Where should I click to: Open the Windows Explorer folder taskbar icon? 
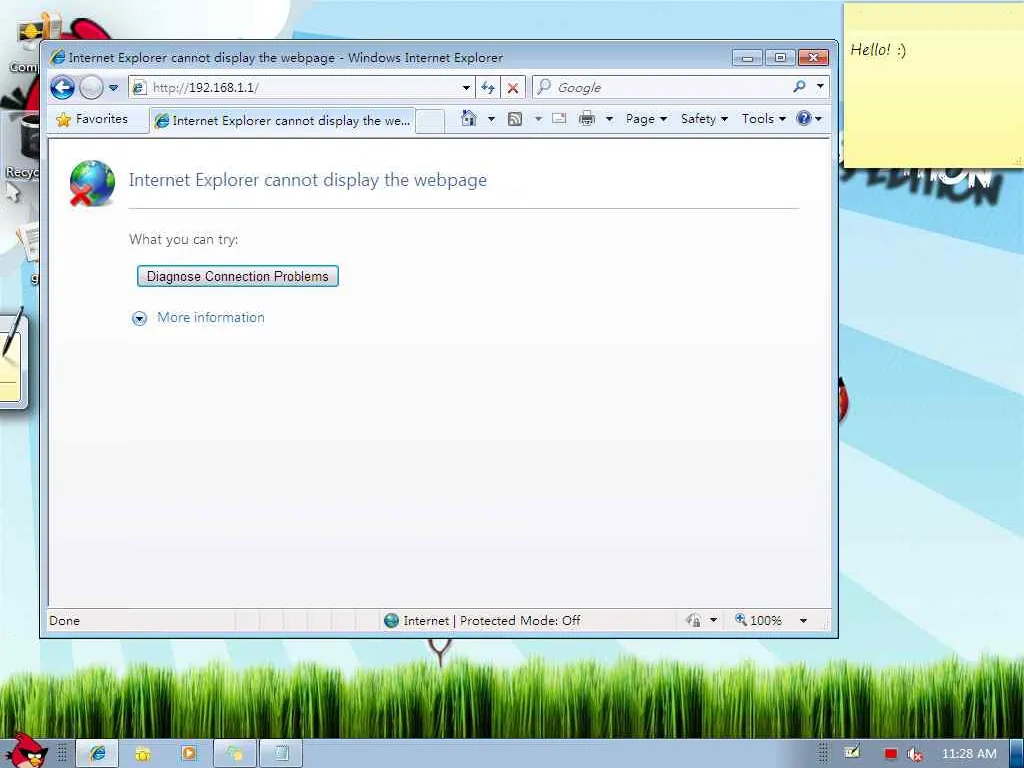(x=142, y=754)
